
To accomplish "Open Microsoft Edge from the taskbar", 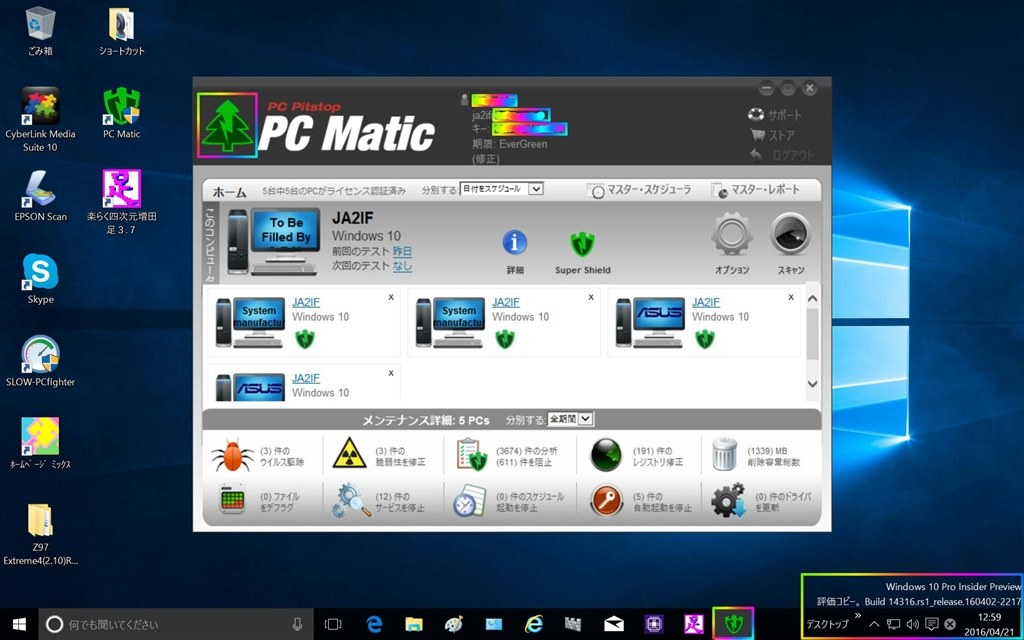I will pos(374,624).
